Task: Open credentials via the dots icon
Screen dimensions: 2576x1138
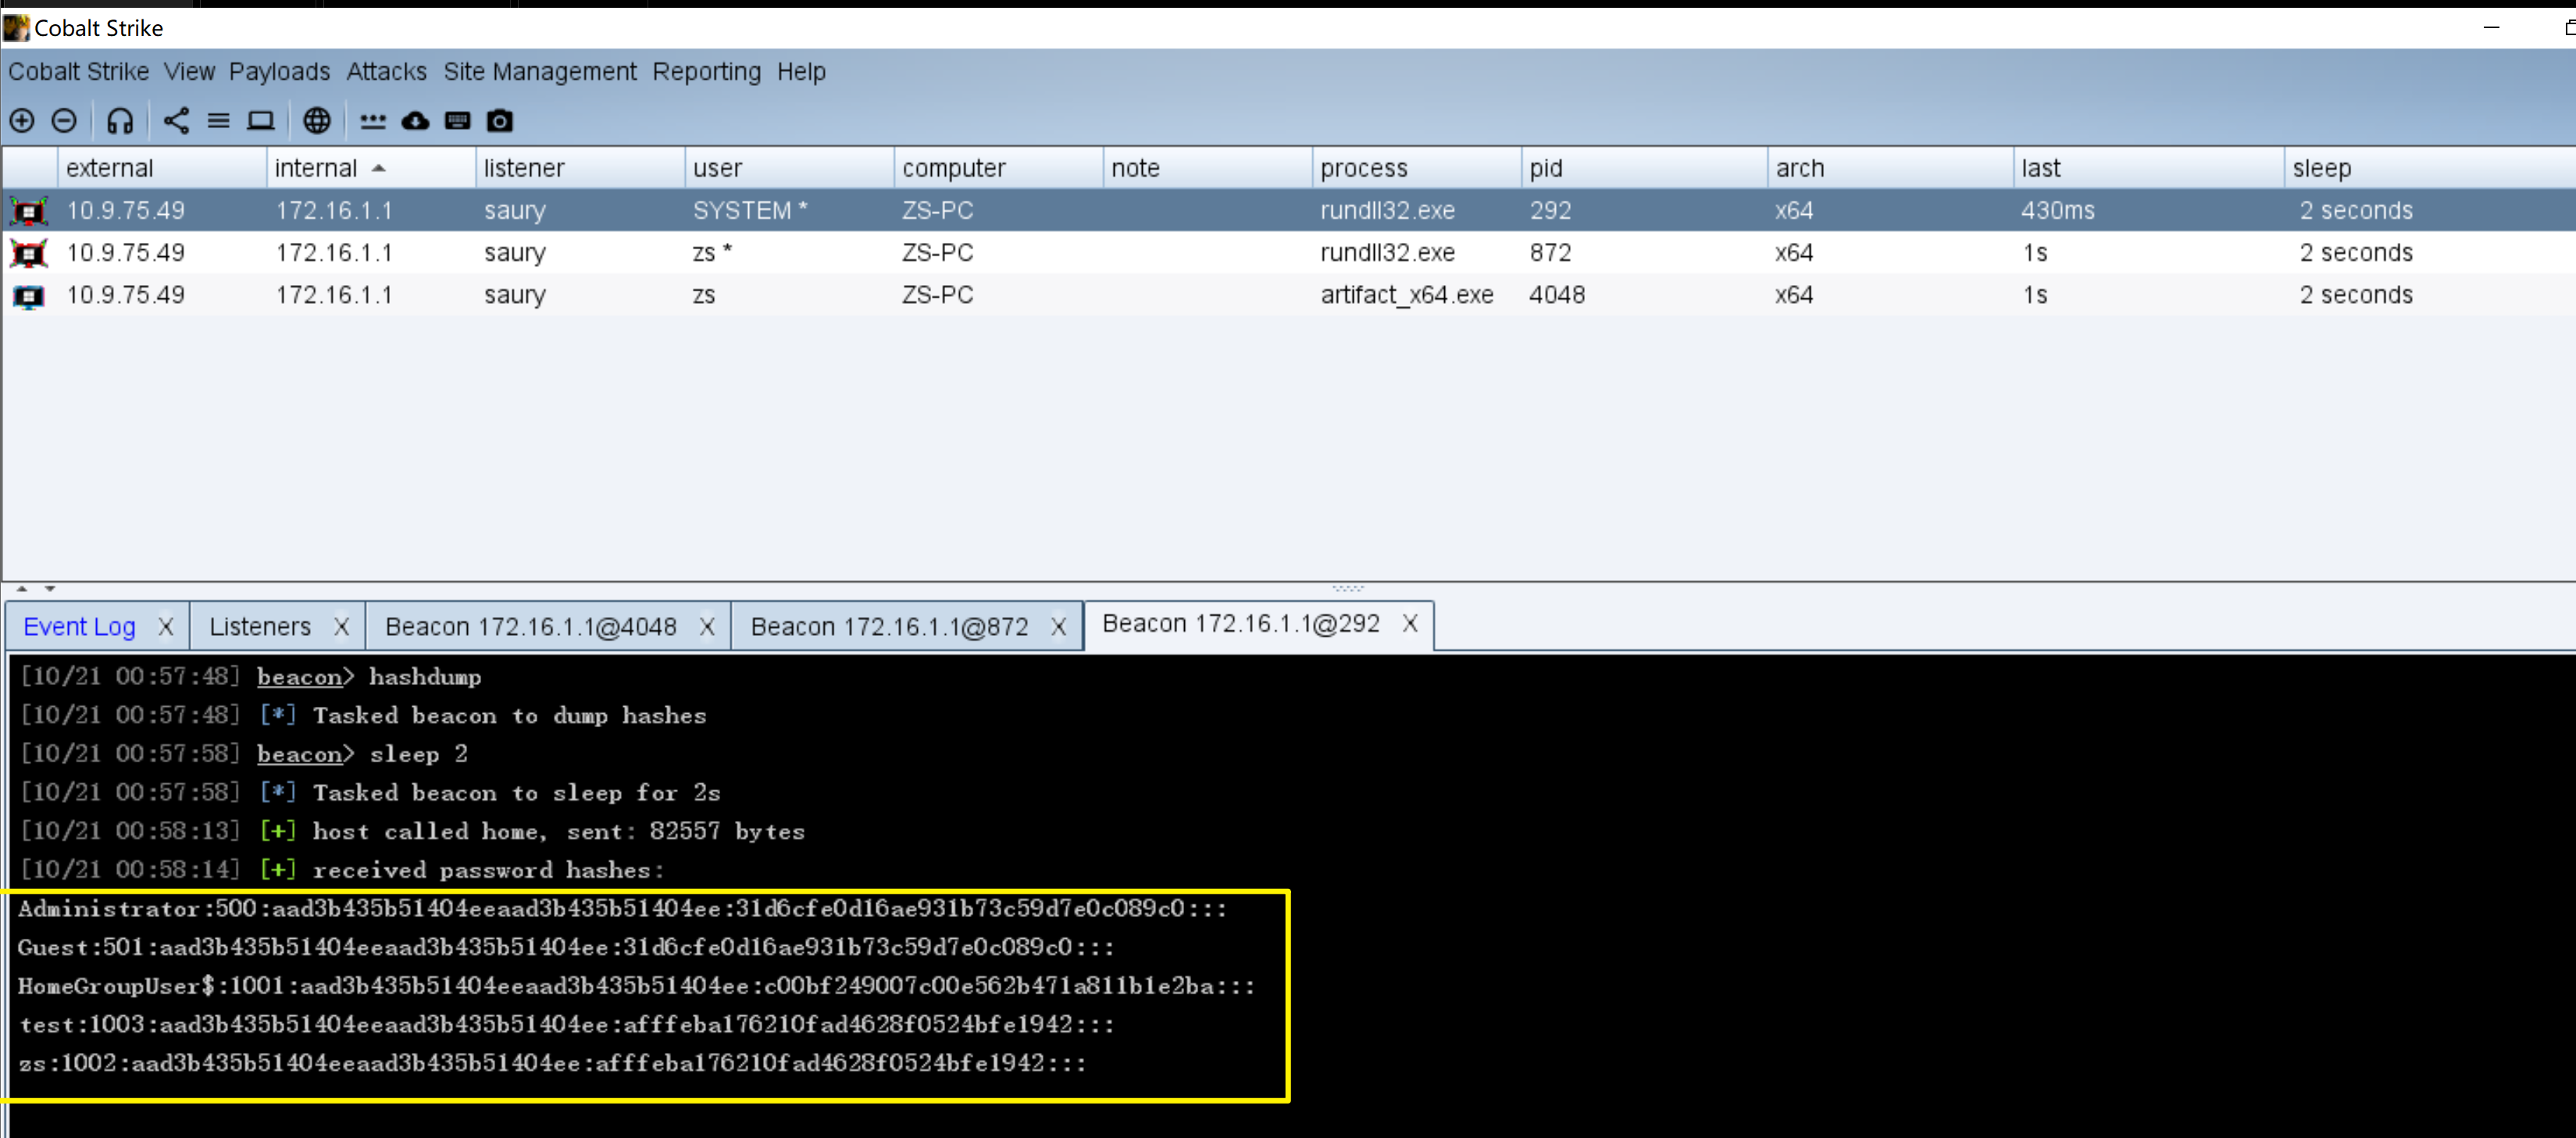Action: tap(373, 121)
